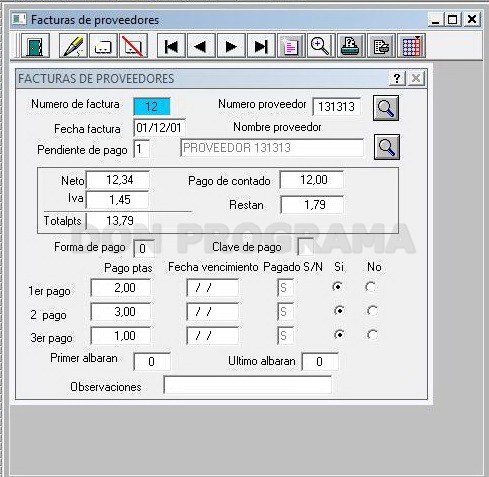Click the exit door icon in toolbar

click(35, 46)
